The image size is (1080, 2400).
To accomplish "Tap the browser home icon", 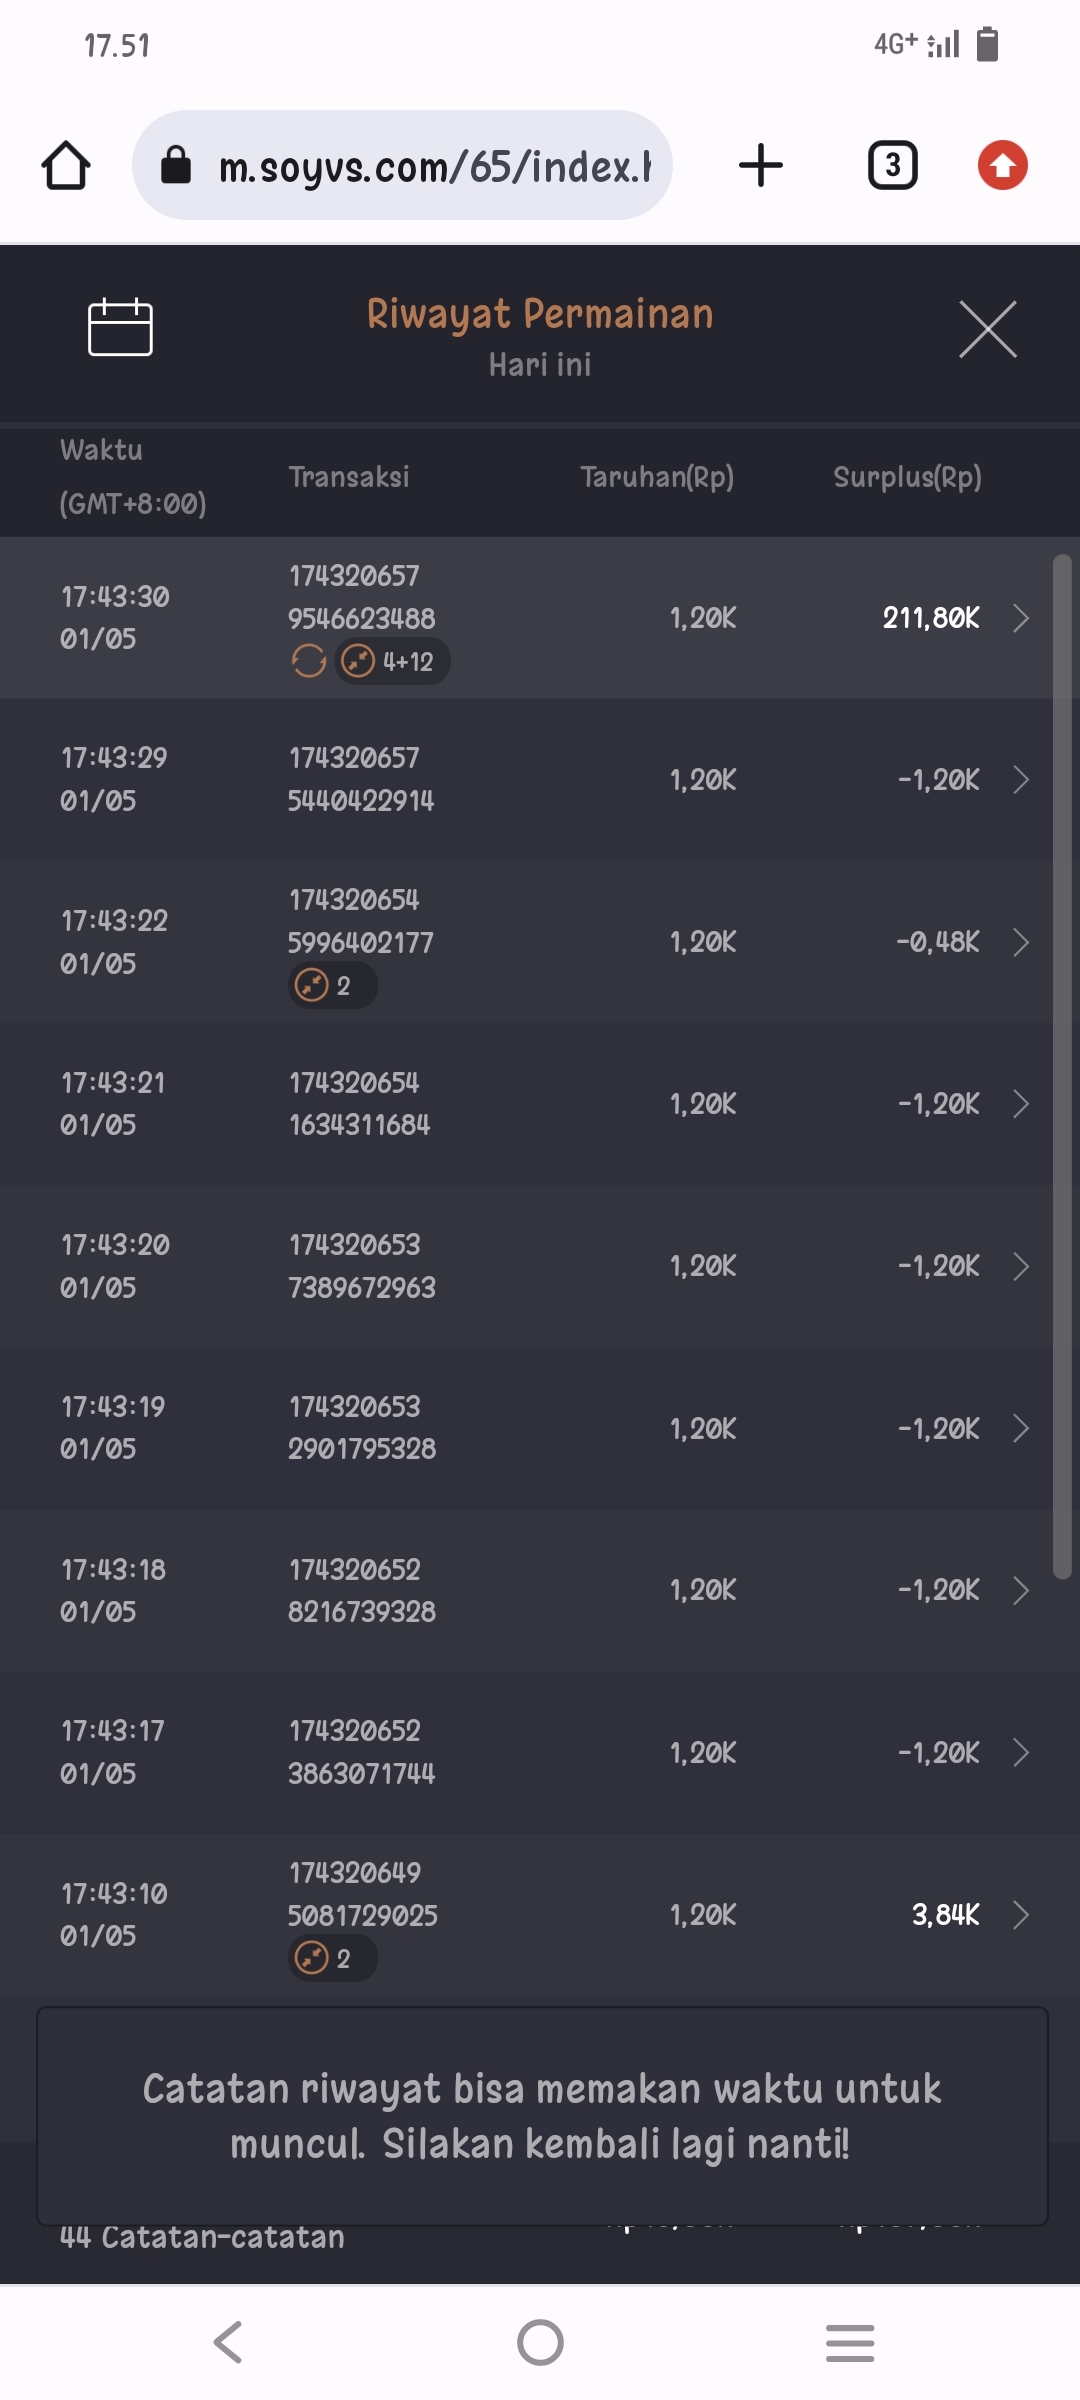I will coord(66,166).
